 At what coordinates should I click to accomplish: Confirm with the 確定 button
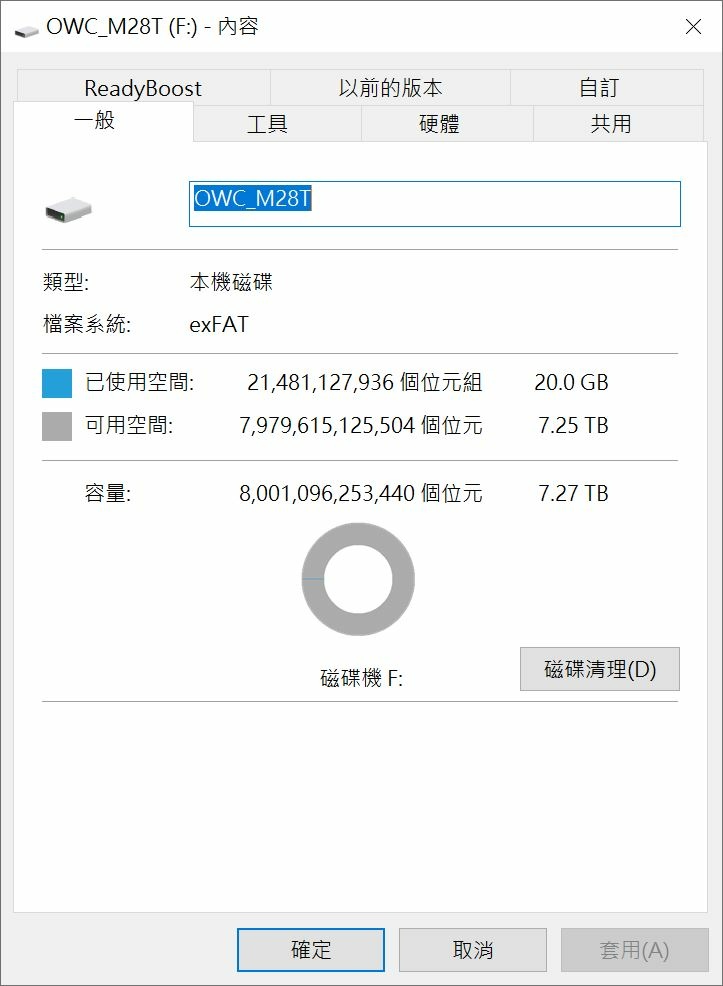311,950
